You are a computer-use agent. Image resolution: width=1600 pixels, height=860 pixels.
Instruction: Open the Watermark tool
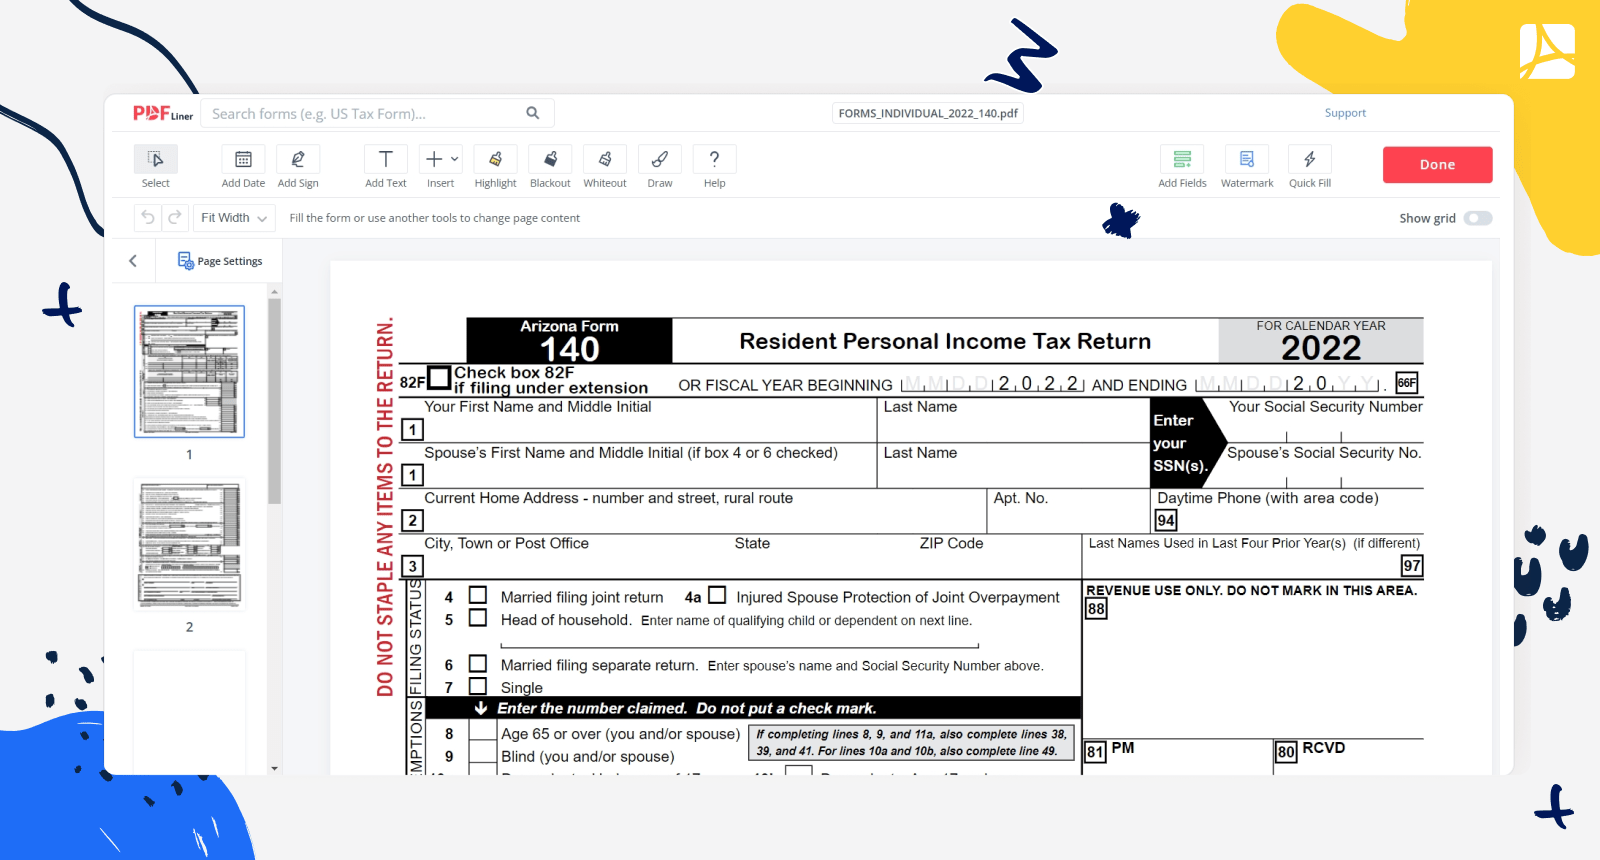[1247, 159]
